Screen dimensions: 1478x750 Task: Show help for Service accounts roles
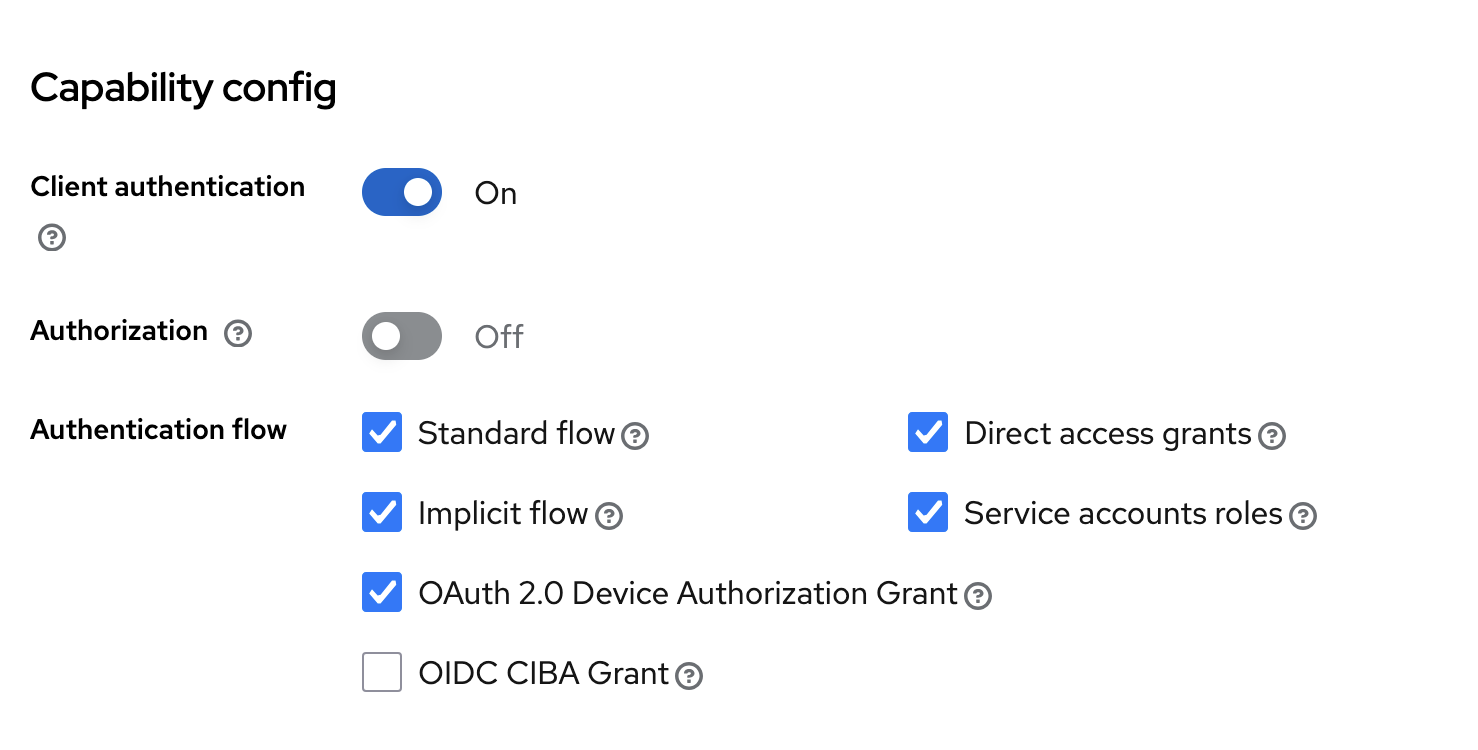(1302, 516)
